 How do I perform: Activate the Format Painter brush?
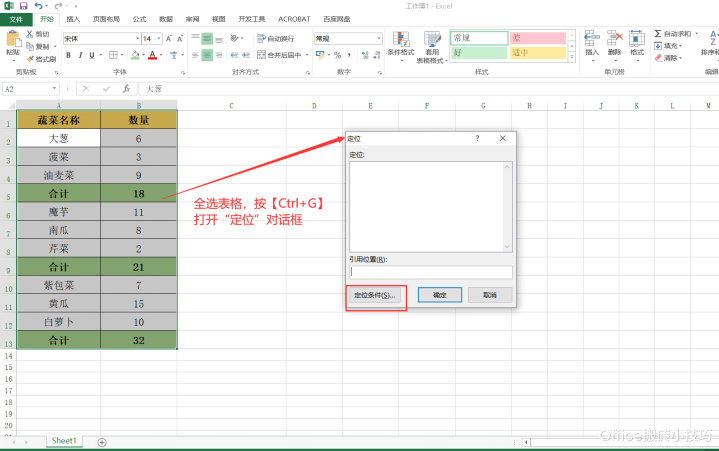tap(30, 59)
